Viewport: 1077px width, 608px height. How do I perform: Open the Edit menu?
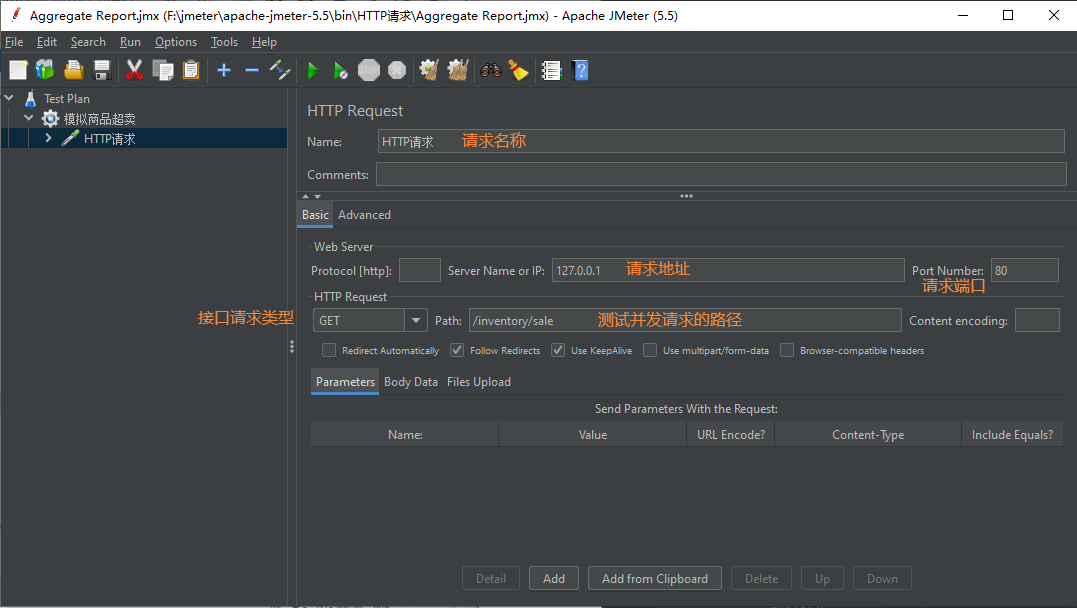pos(47,42)
